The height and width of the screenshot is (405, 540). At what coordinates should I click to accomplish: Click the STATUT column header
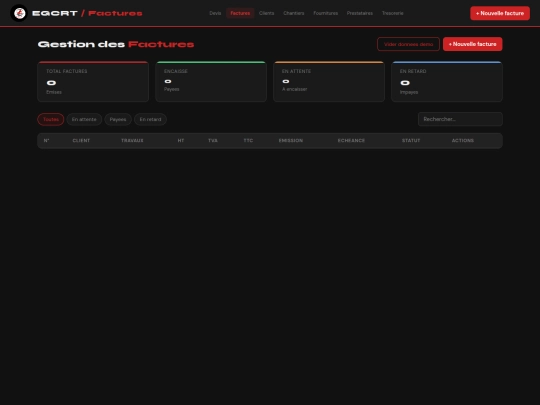[411, 141]
